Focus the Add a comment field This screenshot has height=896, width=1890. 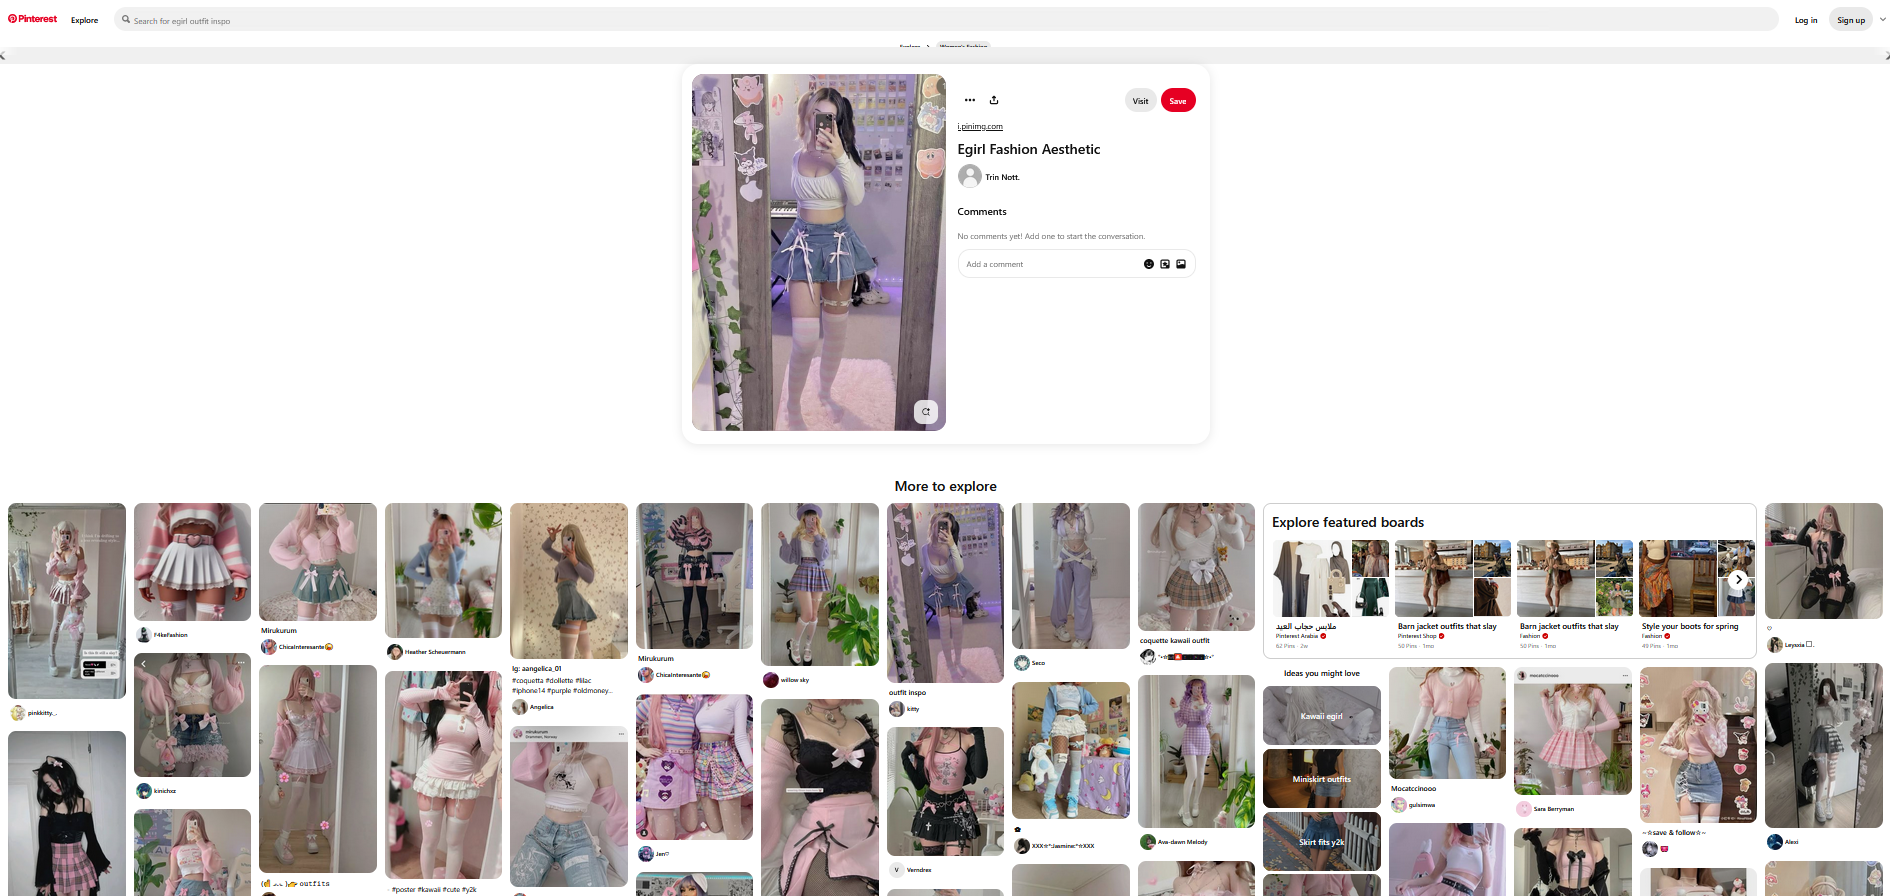coord(1050,264)
